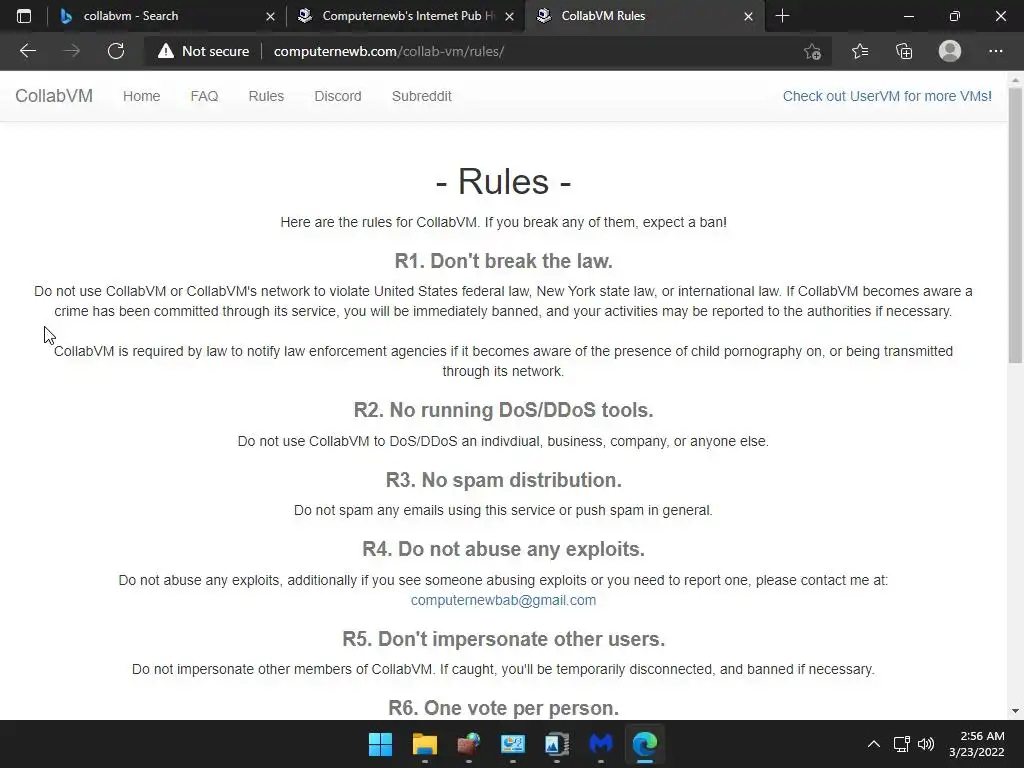Click the 'Here are the rules for CollabVM' line

tap(503, 222)
